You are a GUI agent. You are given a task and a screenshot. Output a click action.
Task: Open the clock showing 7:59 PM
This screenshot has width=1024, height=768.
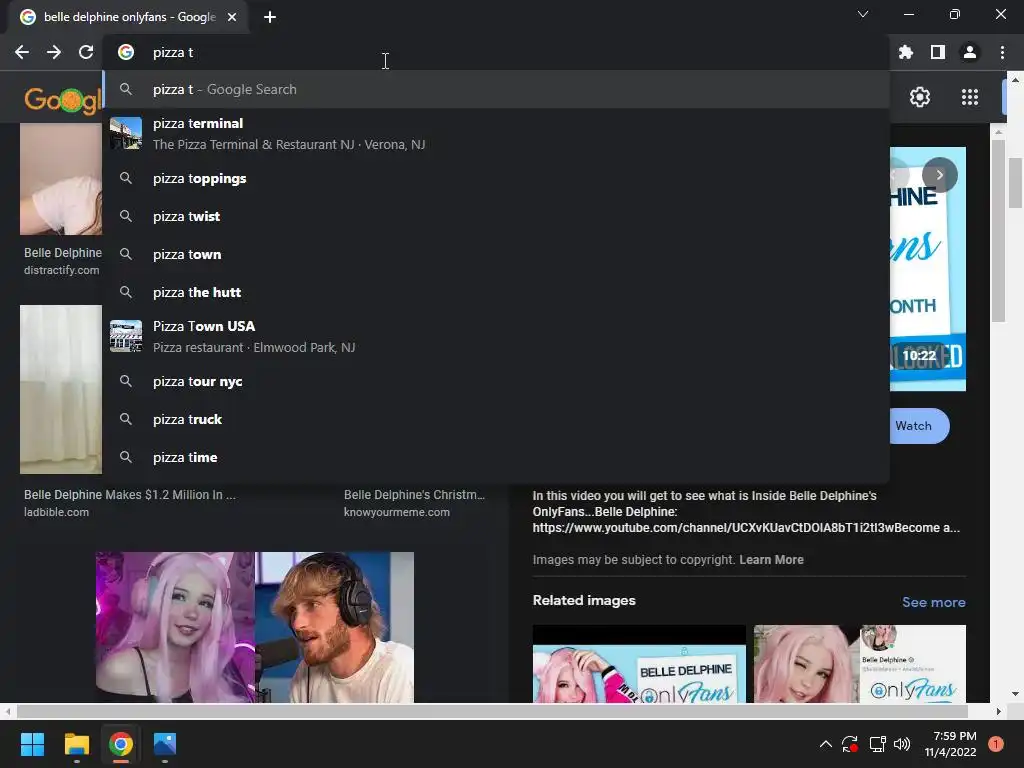point(950,744)
